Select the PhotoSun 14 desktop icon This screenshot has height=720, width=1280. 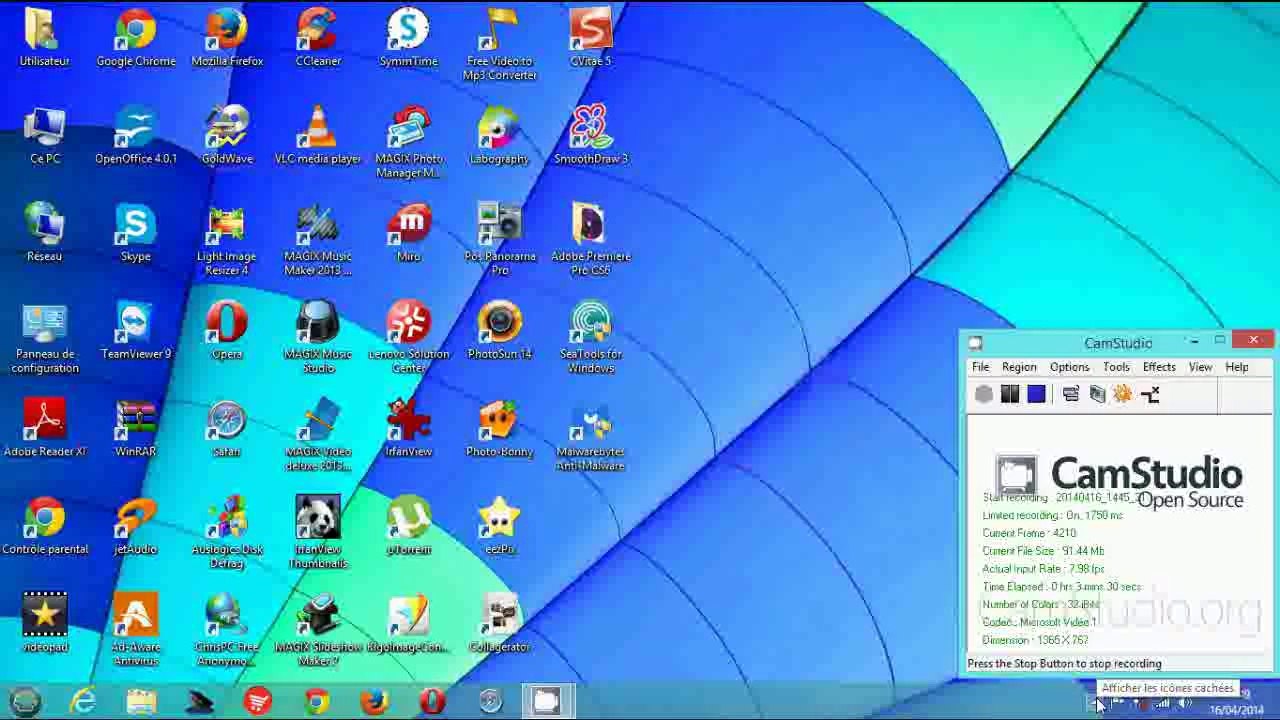pos(500,331)
